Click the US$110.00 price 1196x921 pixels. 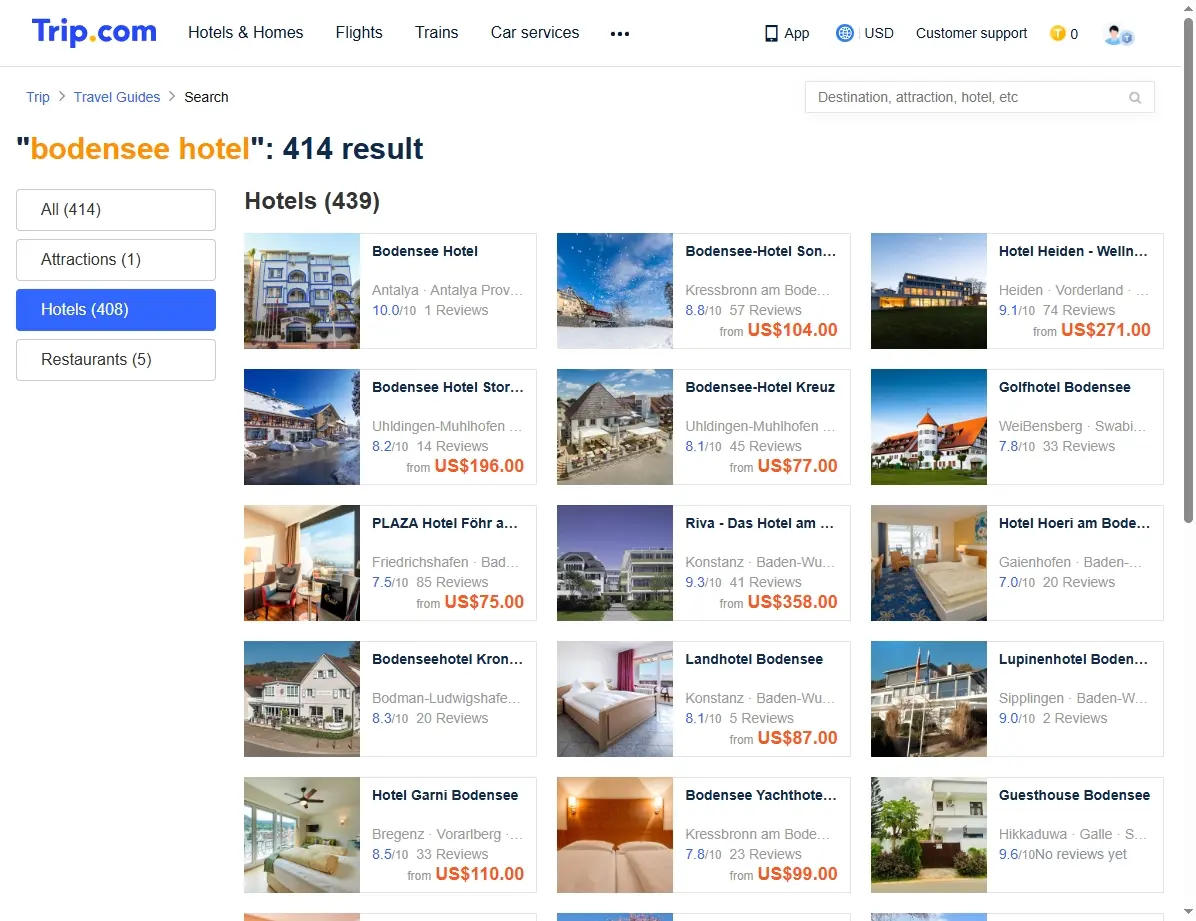point(480,873)
